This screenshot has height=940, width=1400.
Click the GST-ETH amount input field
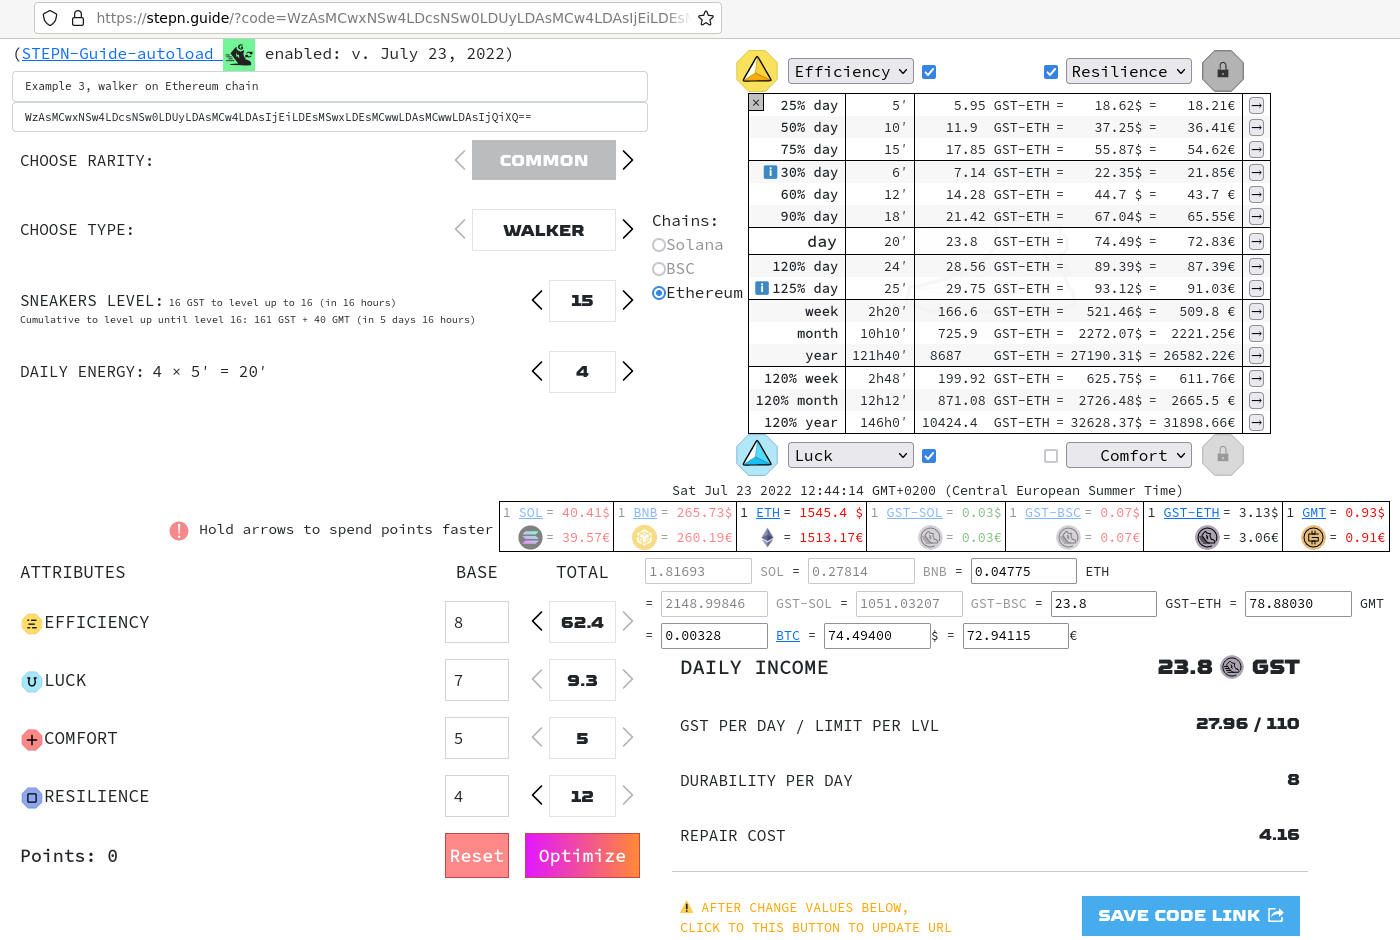tap(1298, 603)
